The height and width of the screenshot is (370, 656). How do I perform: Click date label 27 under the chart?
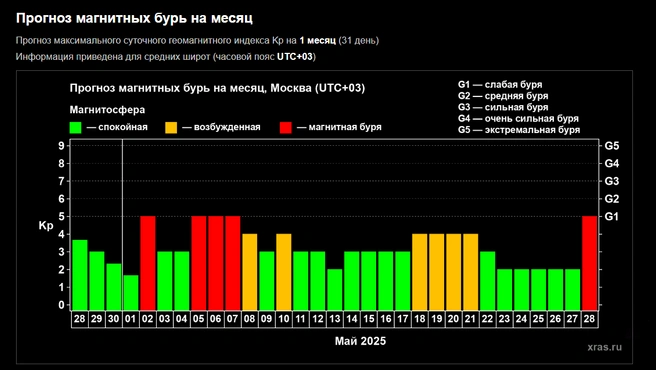573,319
